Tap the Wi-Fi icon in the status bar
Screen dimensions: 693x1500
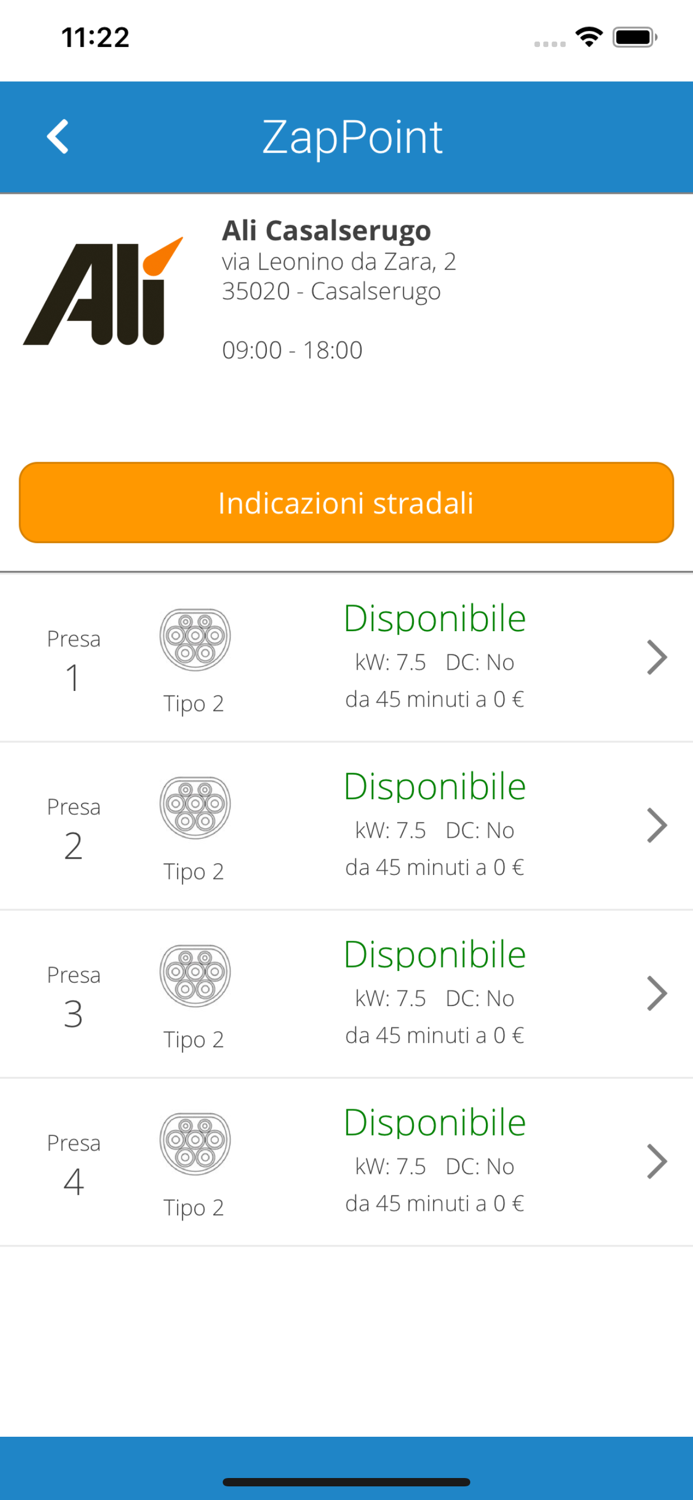(x=589, y=36)
